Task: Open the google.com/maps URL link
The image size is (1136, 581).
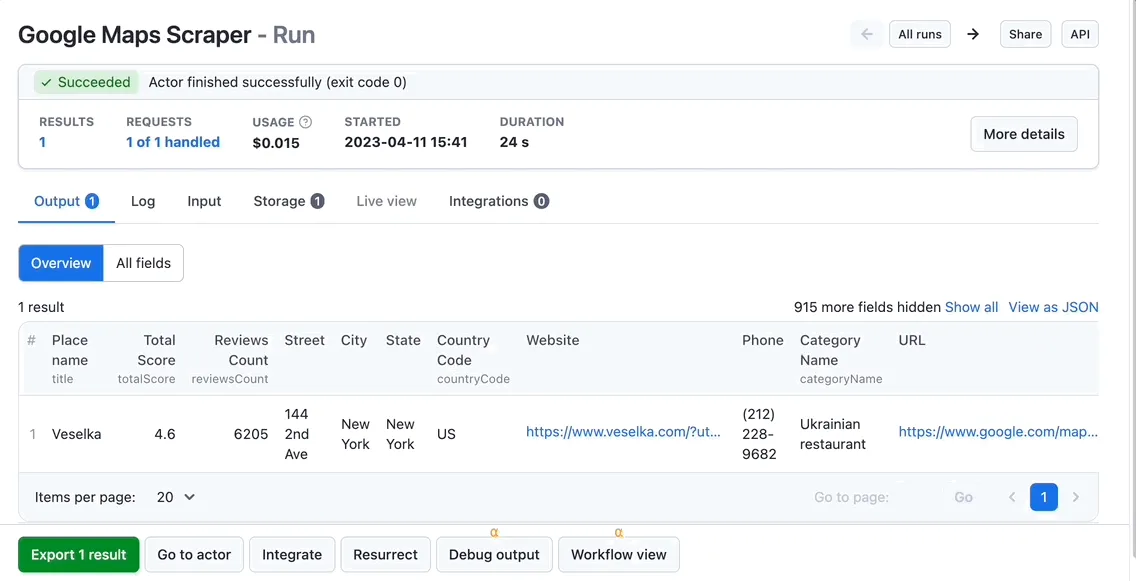Action: pos(998,432)
